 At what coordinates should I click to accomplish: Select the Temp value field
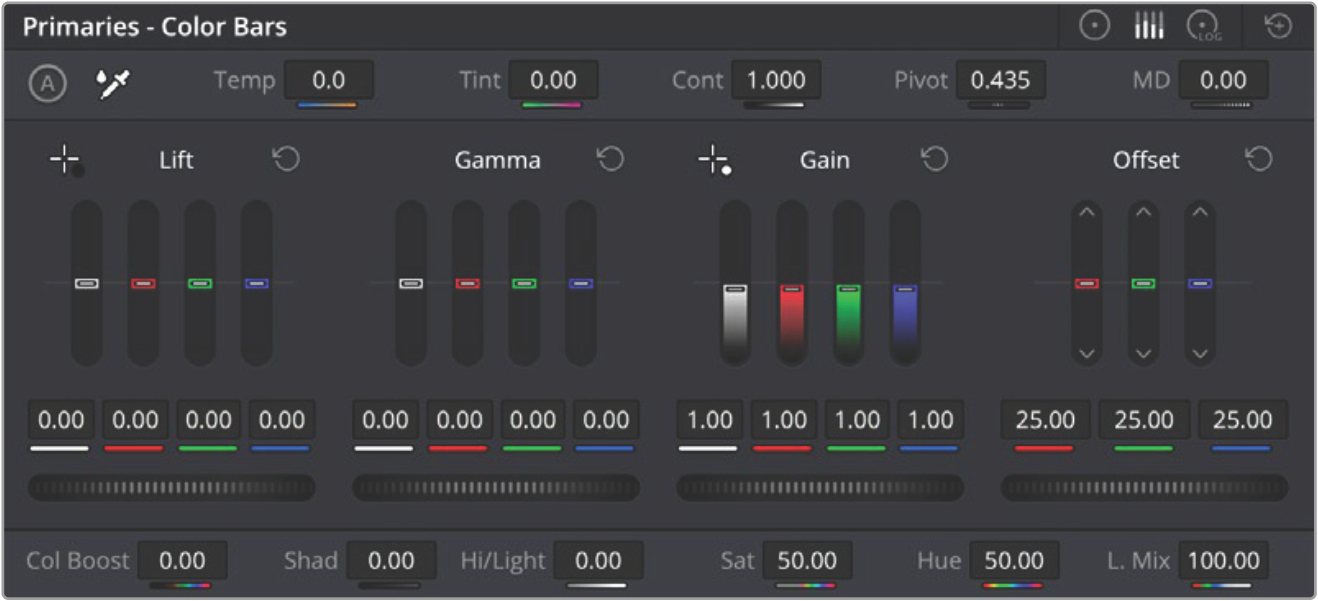[328, 80]
